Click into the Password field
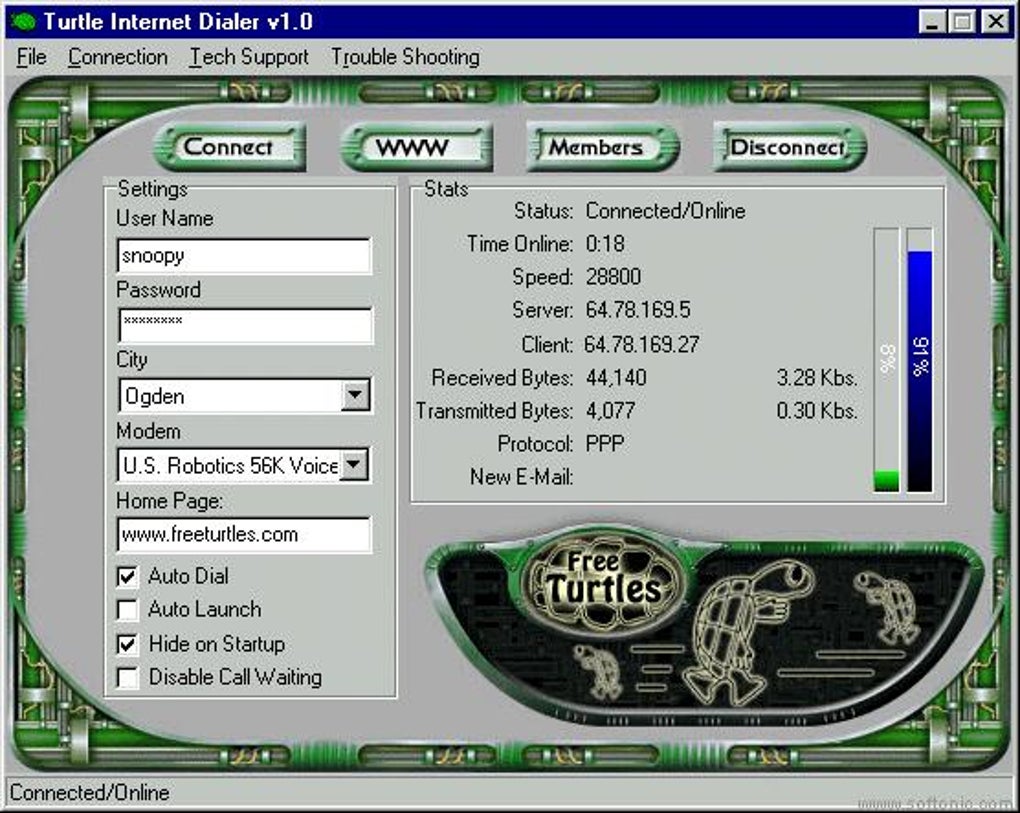Viewport: 1020px width, 813px height. pos(245,325)
